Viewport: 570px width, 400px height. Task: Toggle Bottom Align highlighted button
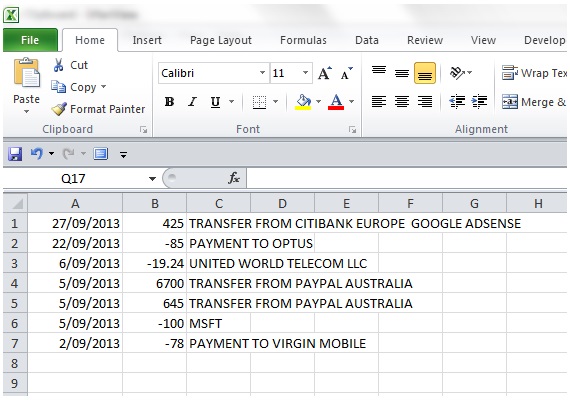point(425,73)
